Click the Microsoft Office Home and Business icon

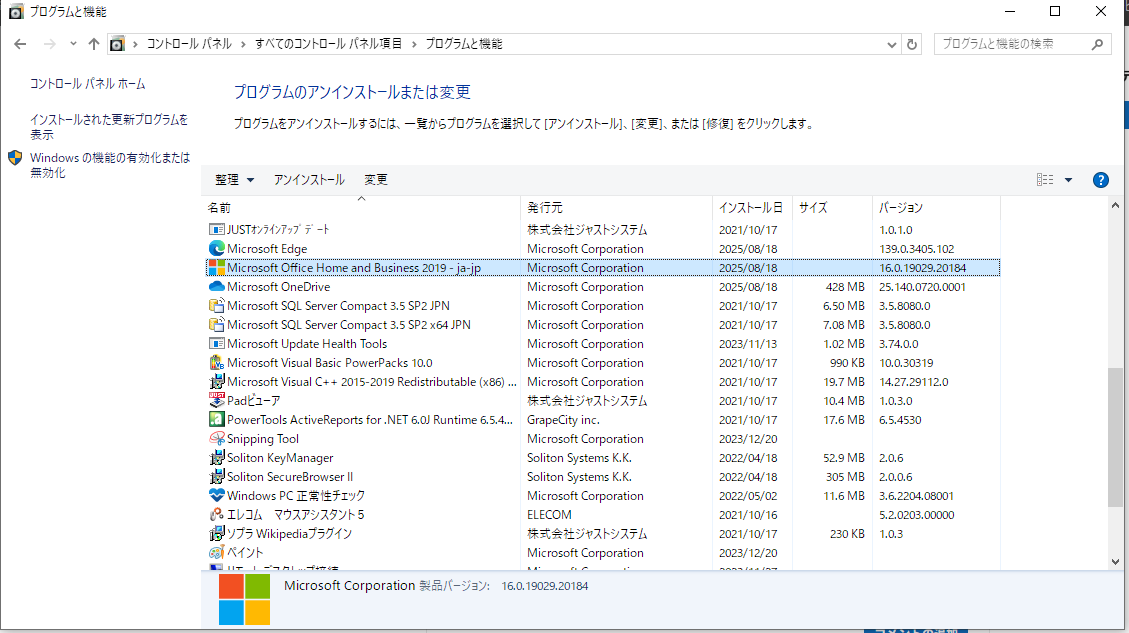(x=216, y=267)
